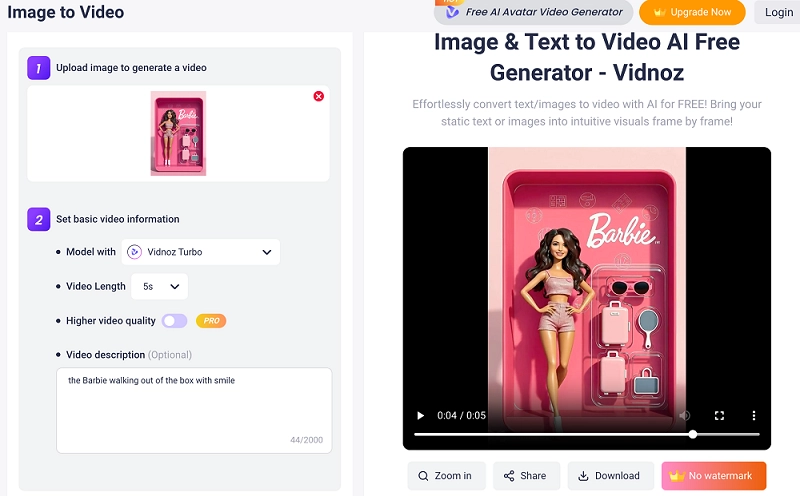Viewport: 800px width, 496px height.
Task: Mute the video player volume
Action: coord(685,415)
